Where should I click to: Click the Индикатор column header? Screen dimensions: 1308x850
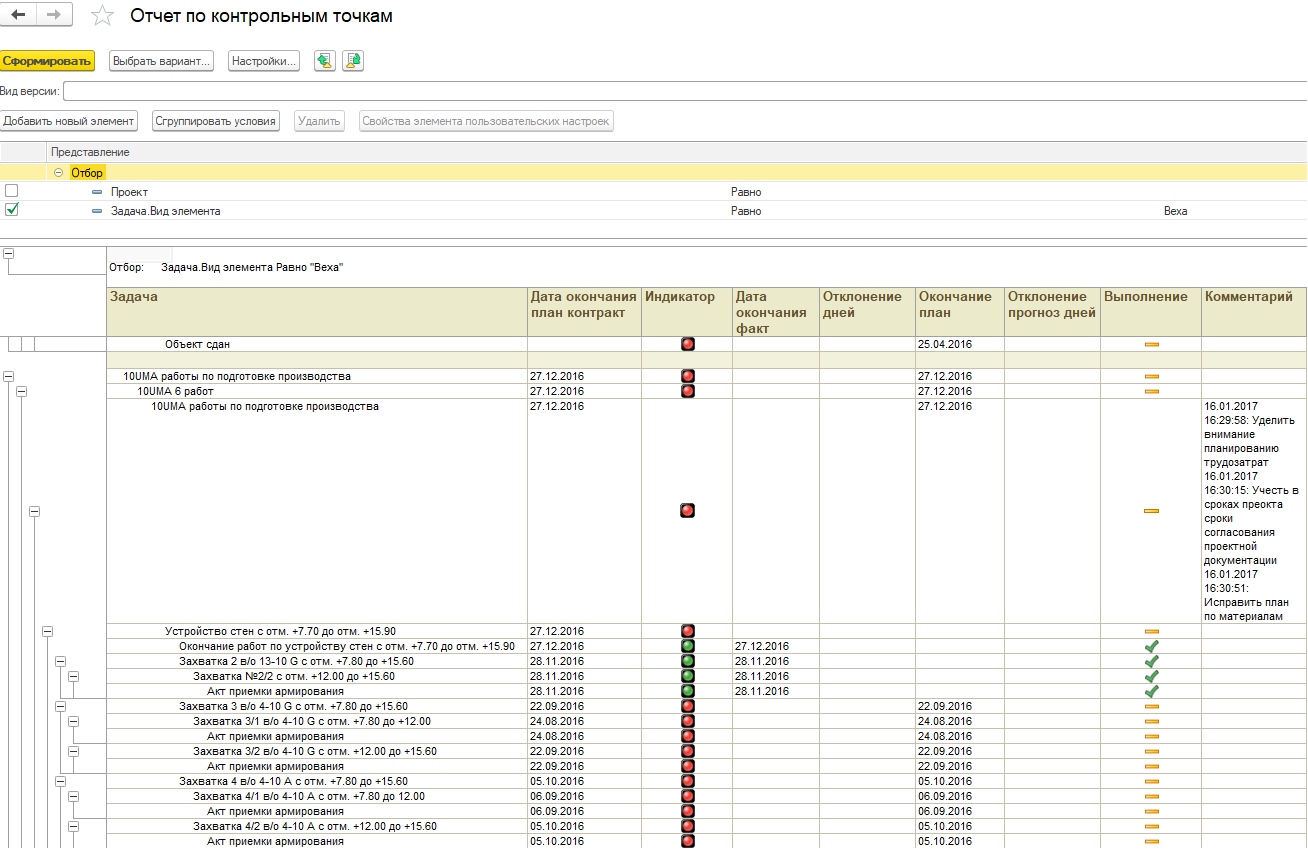point(686,312)
